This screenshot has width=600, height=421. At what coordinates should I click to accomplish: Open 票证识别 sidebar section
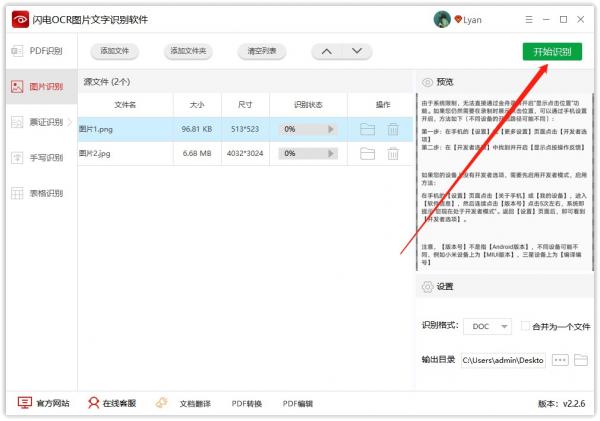click(41, 122)
